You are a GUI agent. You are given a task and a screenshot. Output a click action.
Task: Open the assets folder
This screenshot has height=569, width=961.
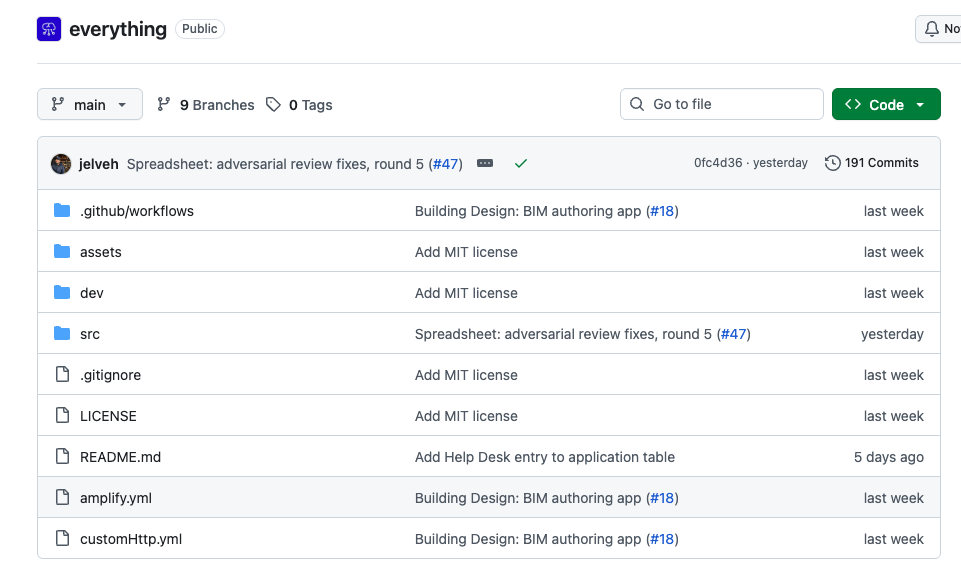coord(101,252)
